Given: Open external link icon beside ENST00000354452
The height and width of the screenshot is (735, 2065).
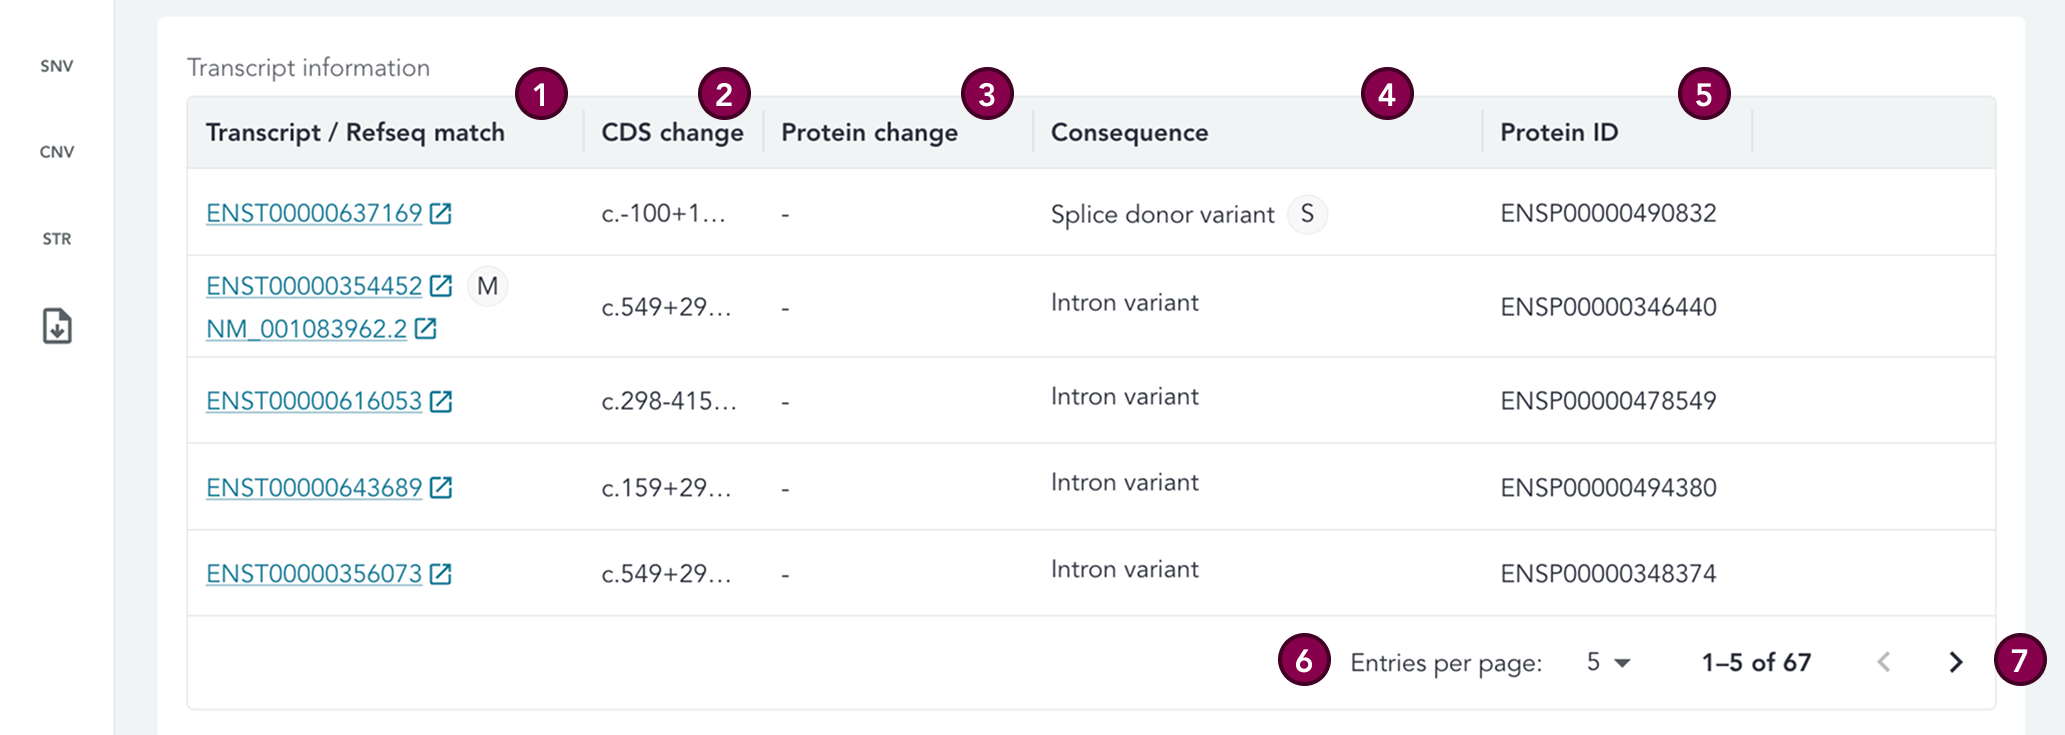Looking at the screenshot, I should (441, 286).
